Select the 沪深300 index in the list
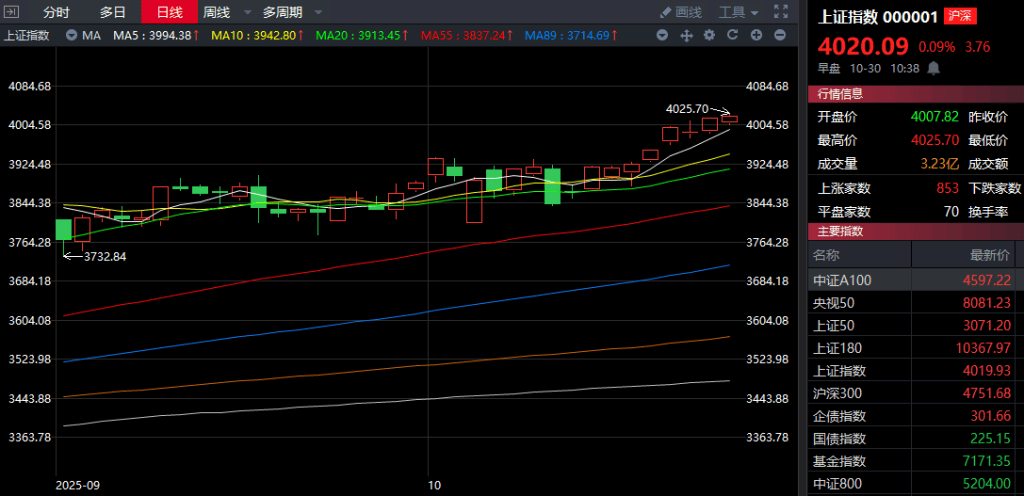 click(x=915, y=393)
